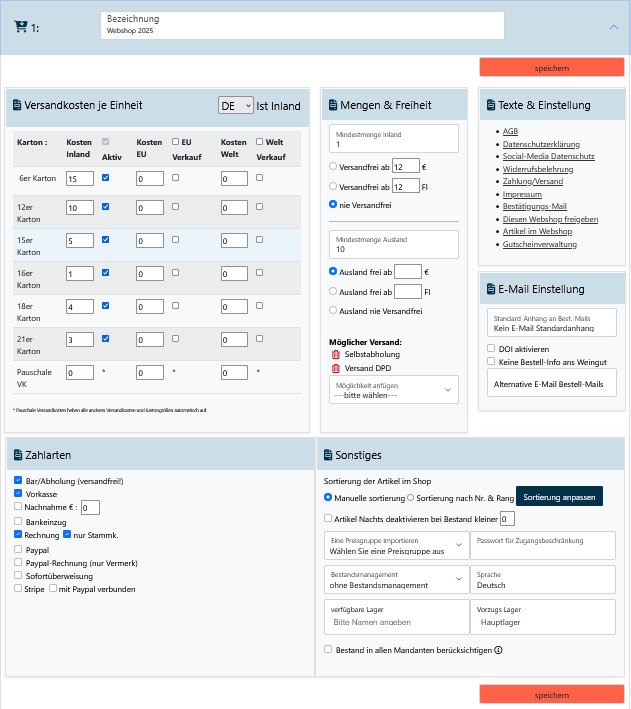
Task: Open the Bestandsmanagement dropdown
Action: click(x=395, y=580)
